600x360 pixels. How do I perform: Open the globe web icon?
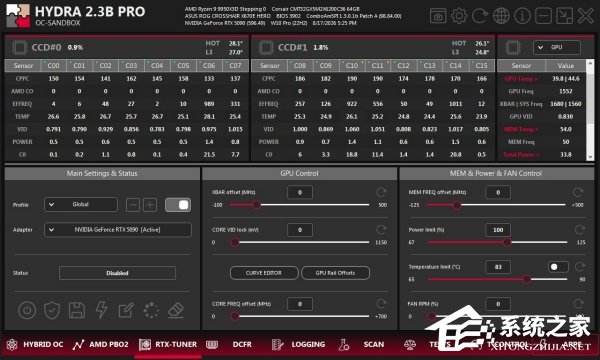coord(501,16)
